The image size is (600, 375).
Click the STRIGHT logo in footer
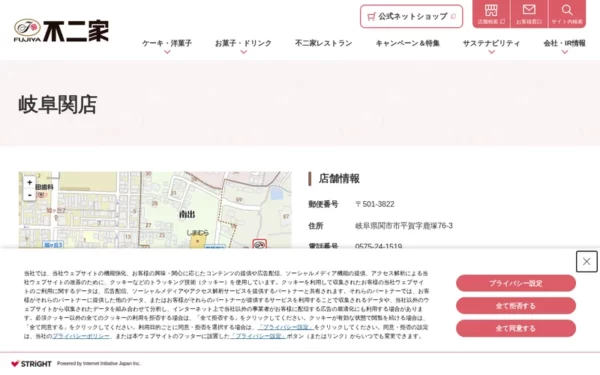click(x=31, y=364)
